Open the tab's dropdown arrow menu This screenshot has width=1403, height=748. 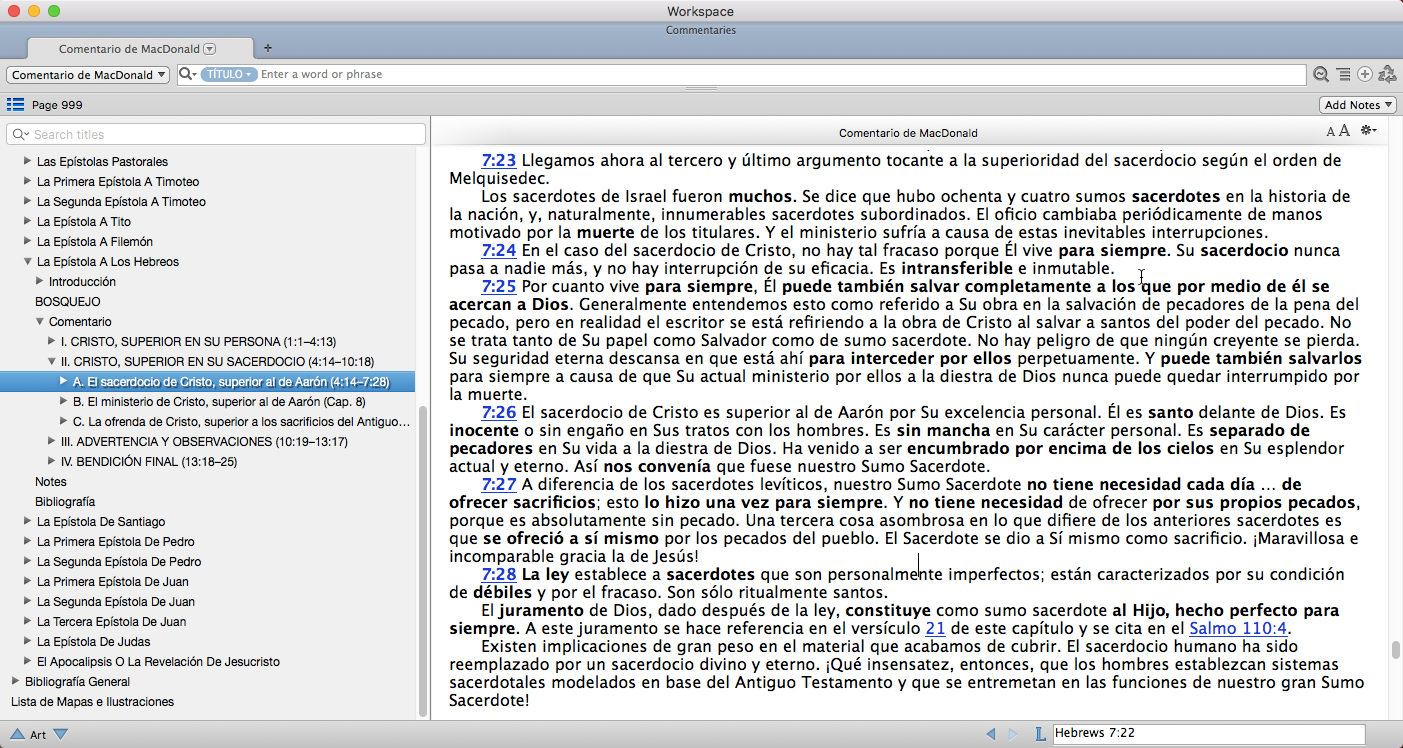pos(209,48)
